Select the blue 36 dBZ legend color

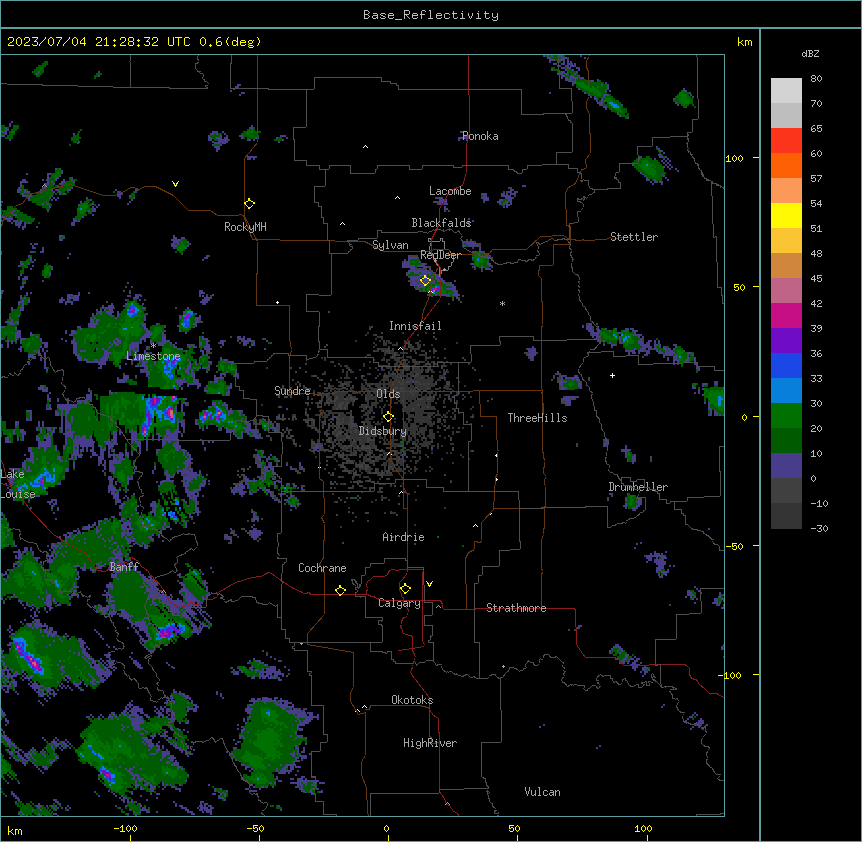[x=786, y=365]
